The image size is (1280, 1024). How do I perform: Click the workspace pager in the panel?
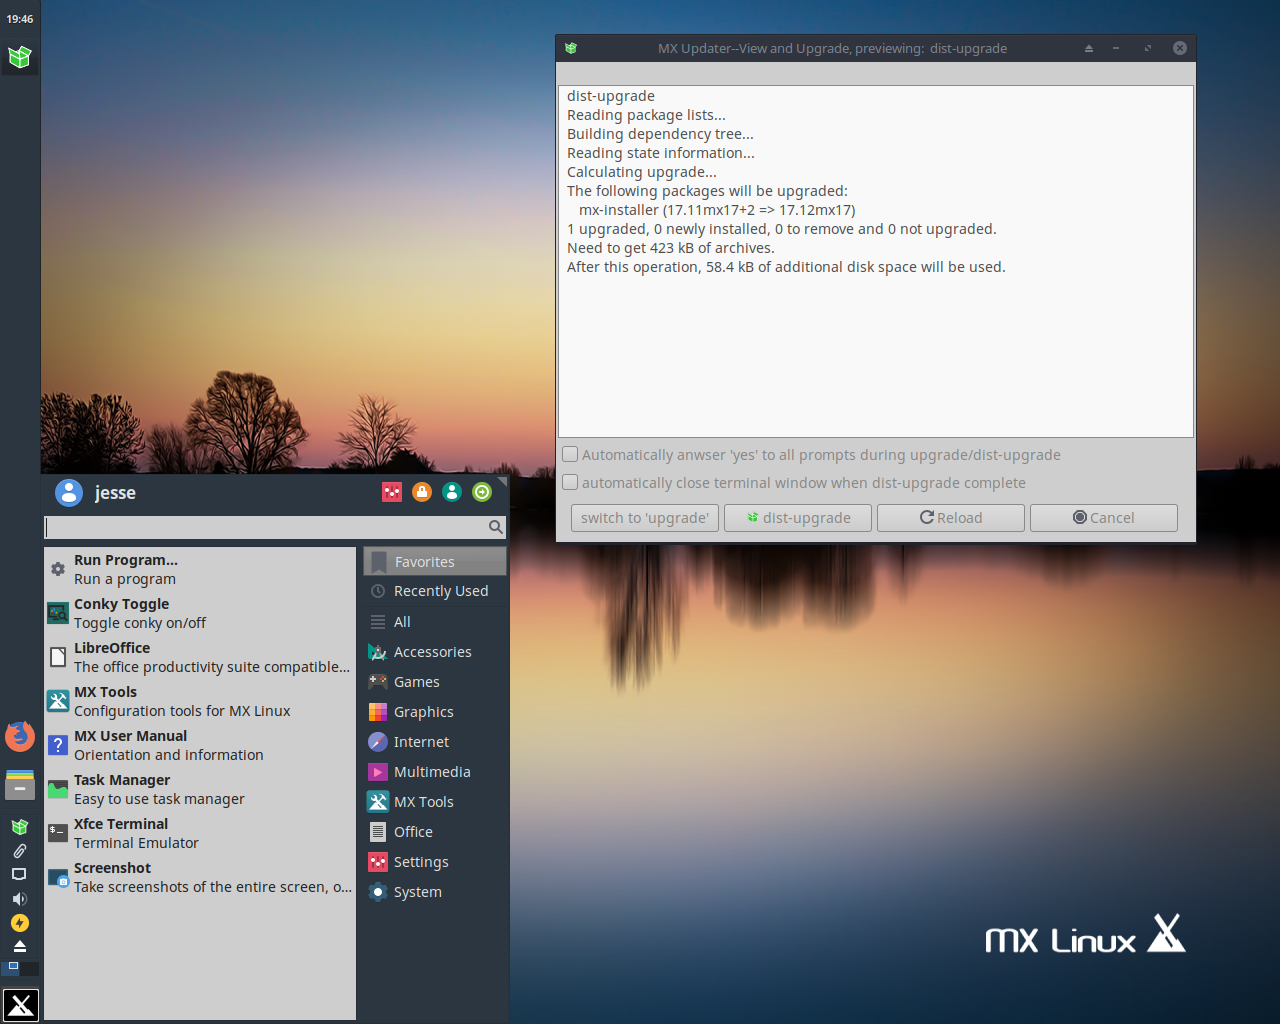(20, 968)
